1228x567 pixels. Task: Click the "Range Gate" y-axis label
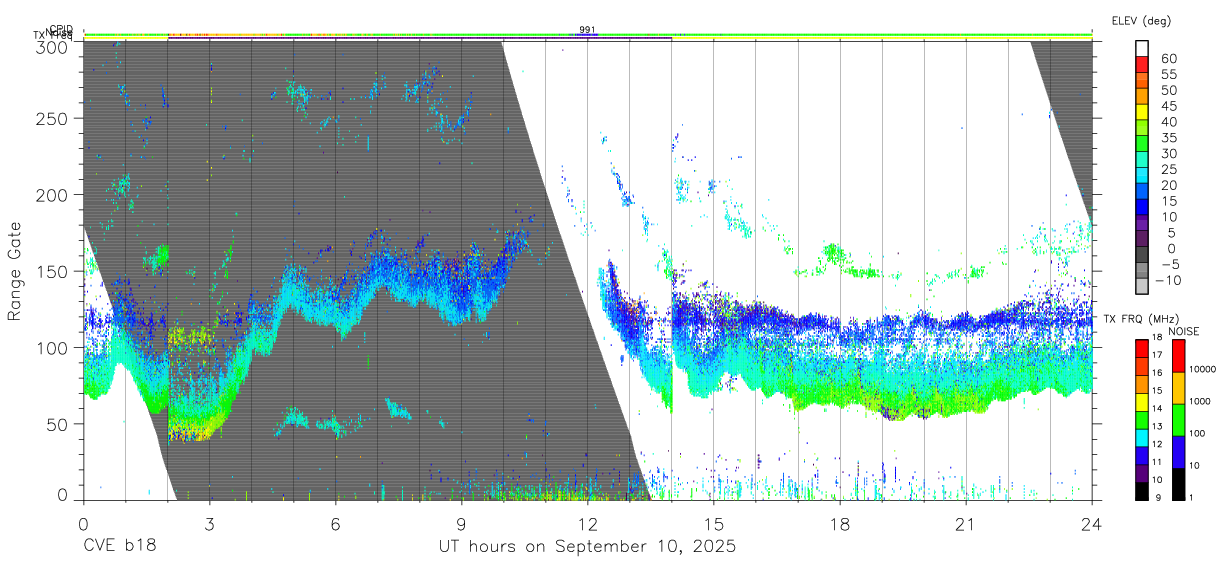pyautogui.click(x=16, y=271)
